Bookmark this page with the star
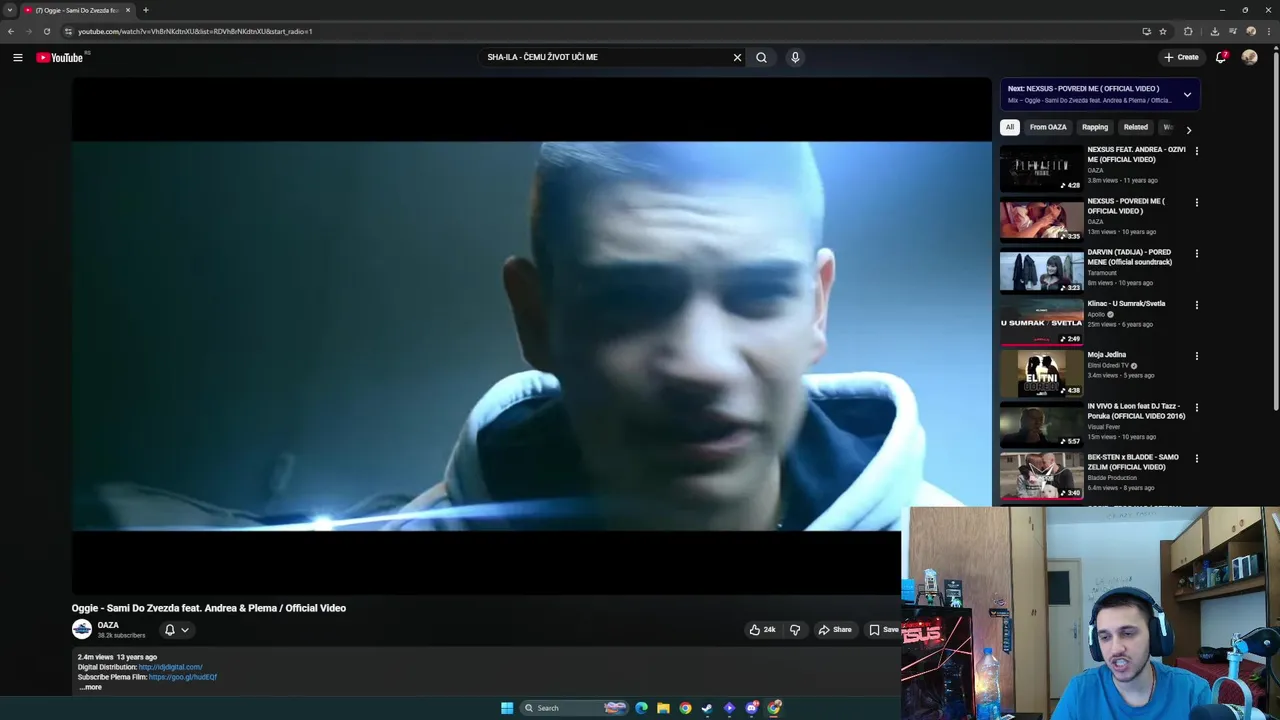 [1163, 31]
